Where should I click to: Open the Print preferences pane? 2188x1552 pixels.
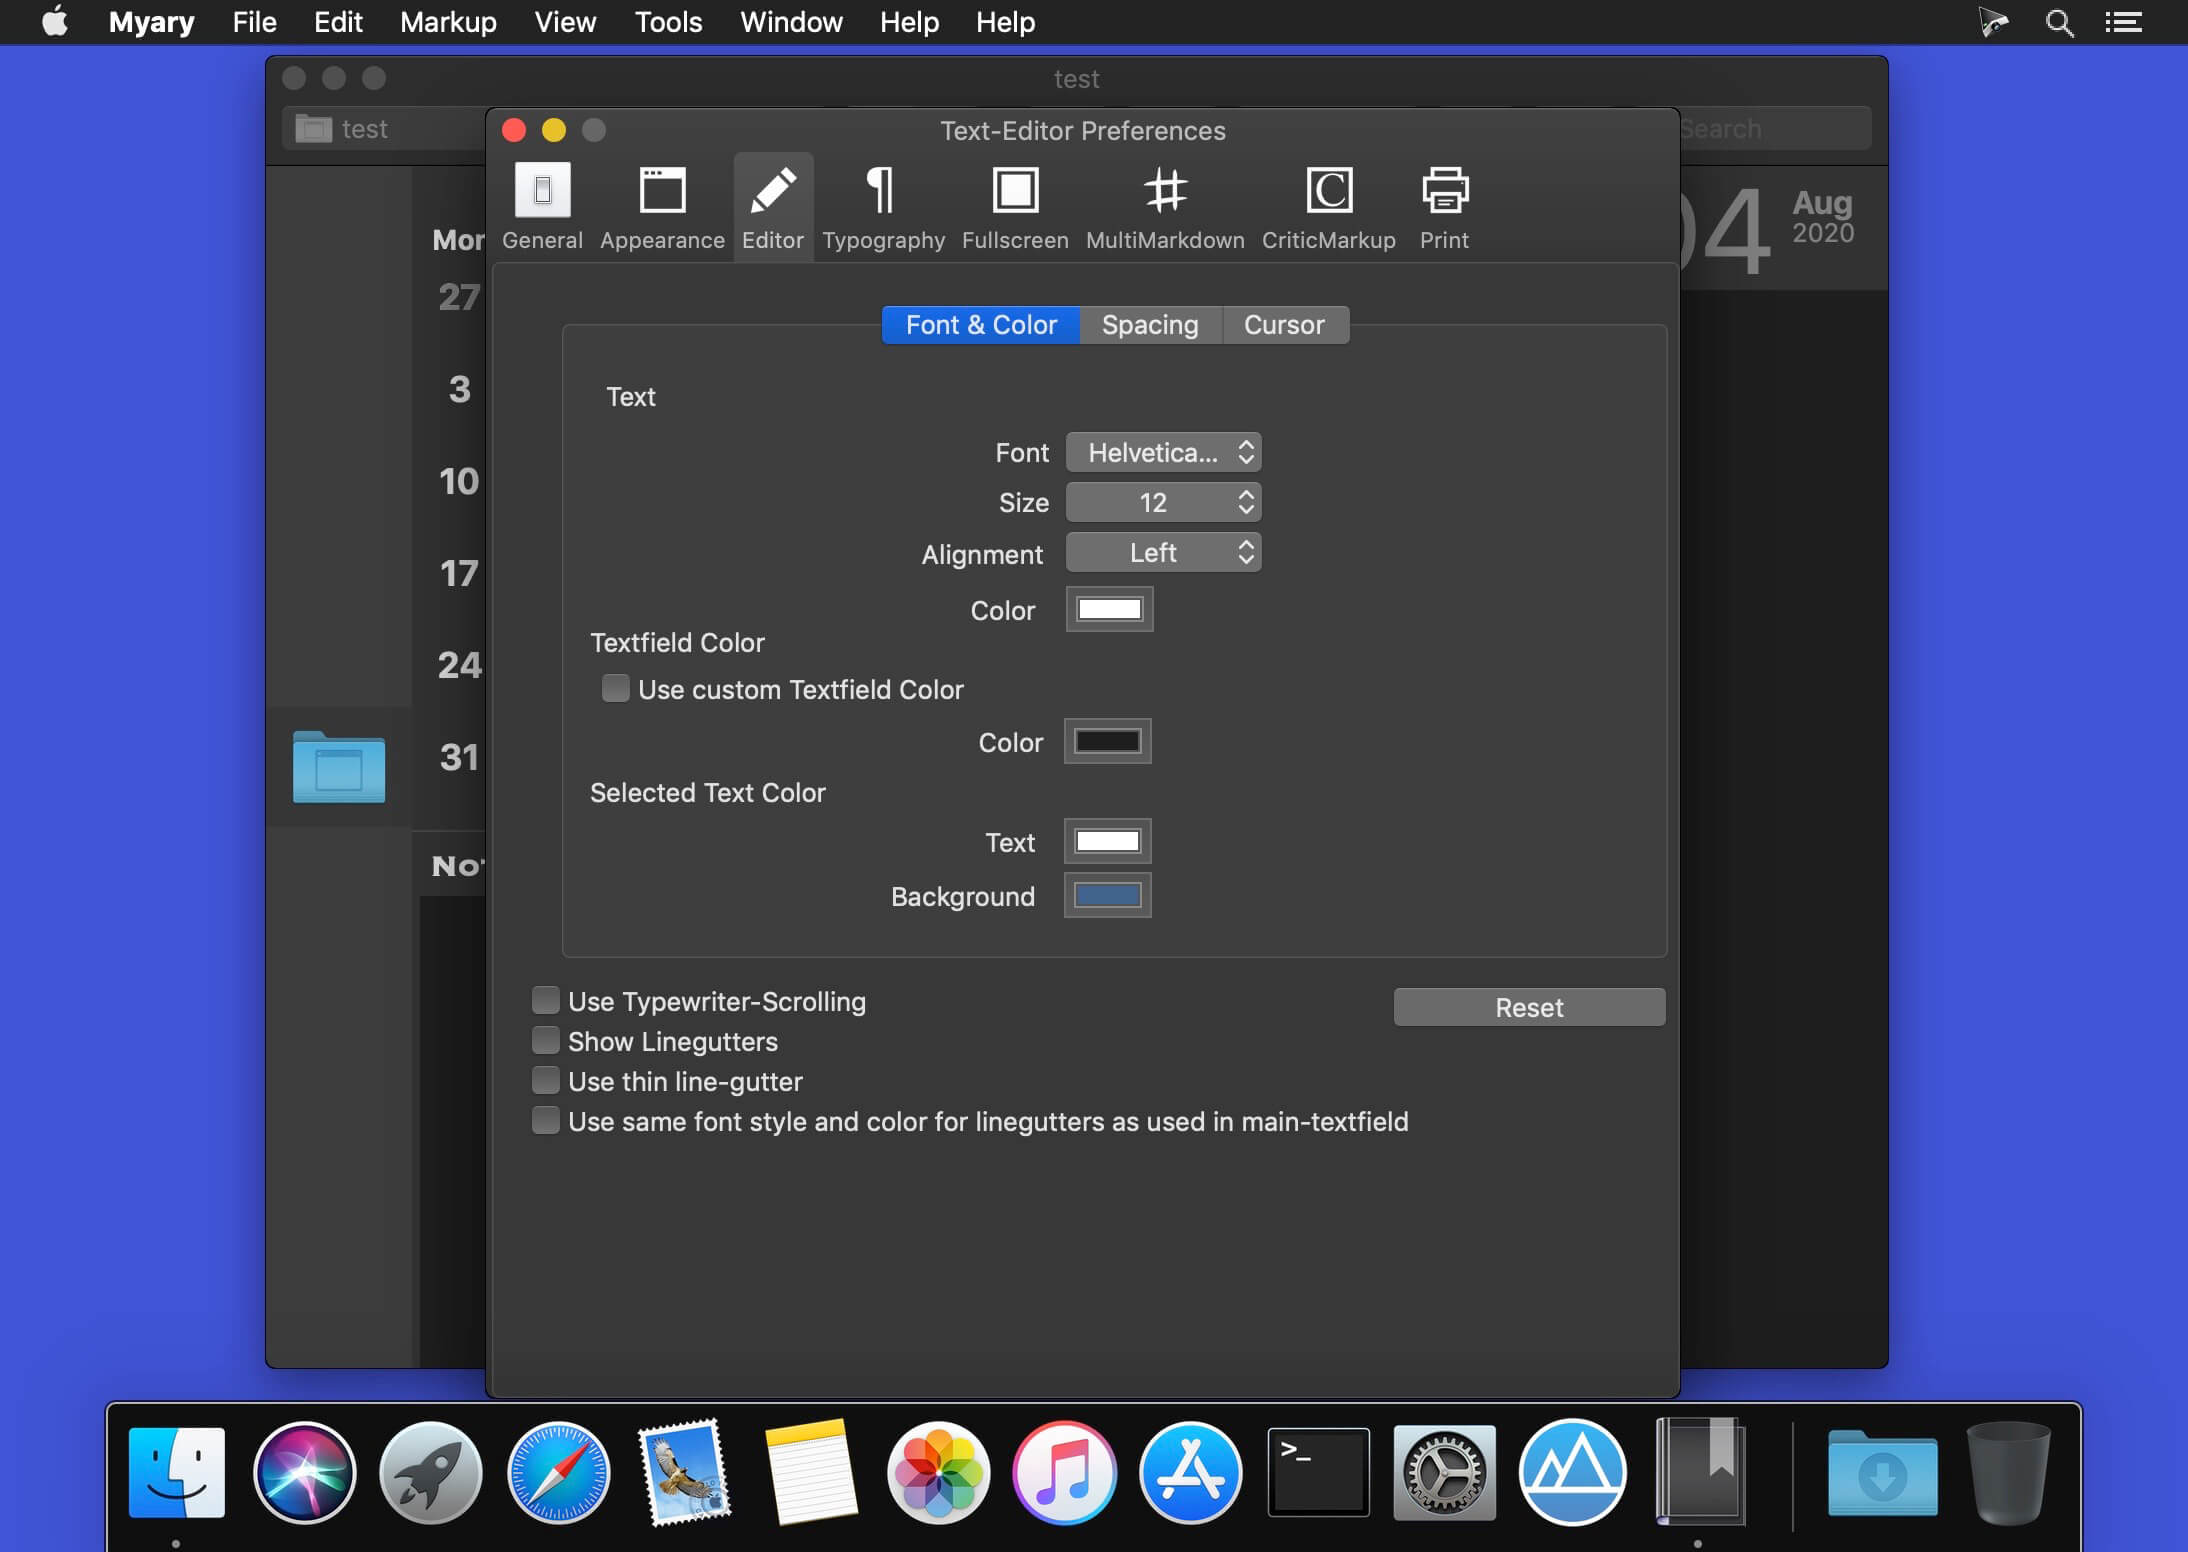[1444, 207]
